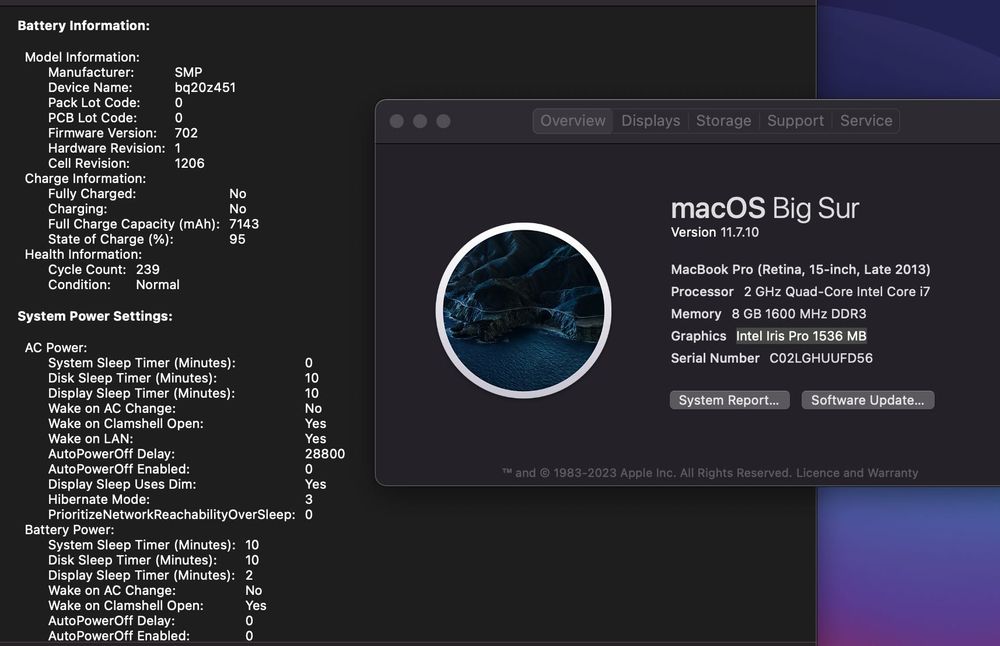
Task: Click the PrioritizeNetworkReachabilityOverSleep label
Action: pyautogui.click(x=172, y=515)
